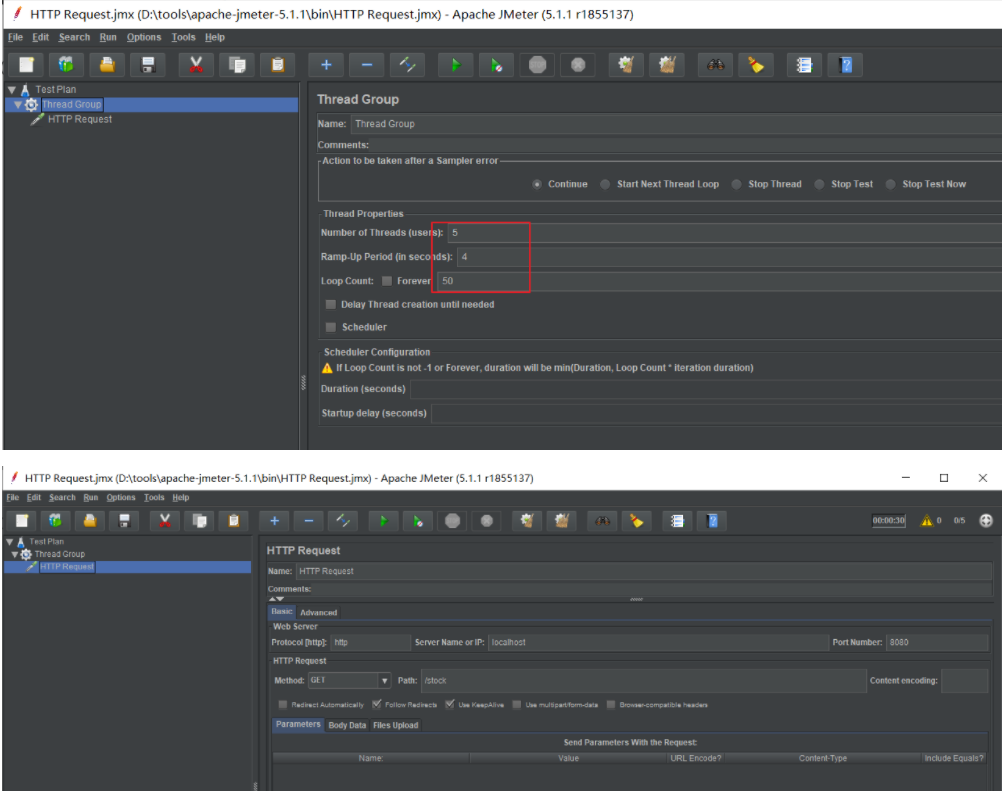Click the Number of Threads field
This screenshot has width=1007, height=791.
pos(724,232)
